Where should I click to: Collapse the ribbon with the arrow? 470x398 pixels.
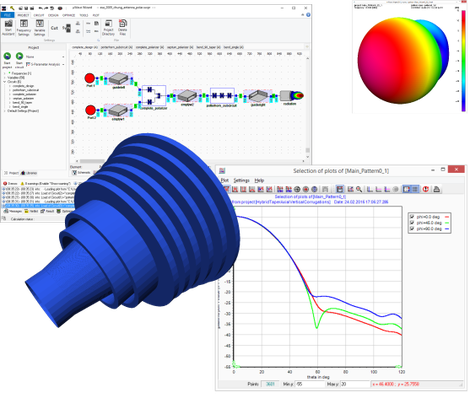[x=303, y=15]
